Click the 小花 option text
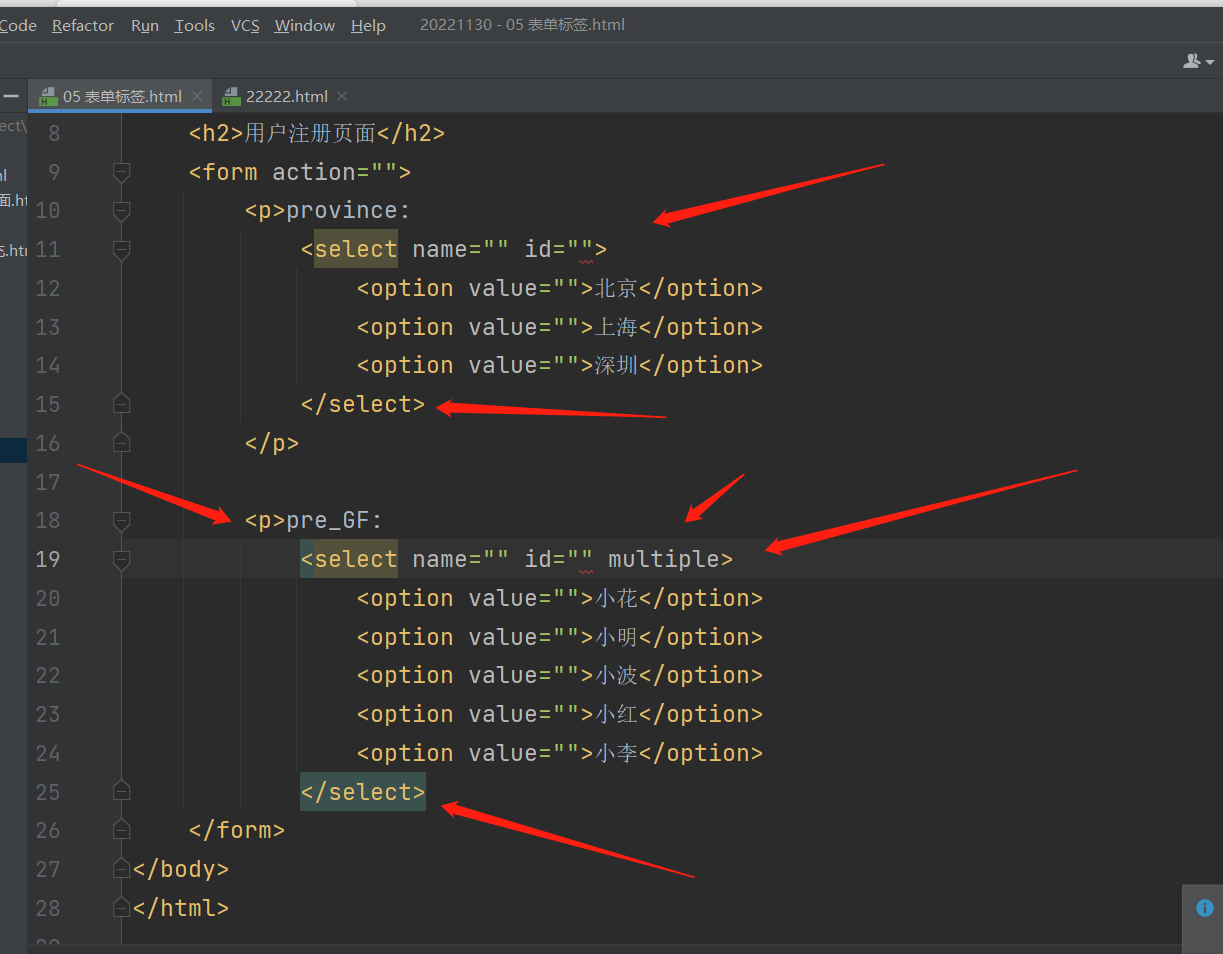This screenshot has width=1223, height=954. tap(616, 598)
